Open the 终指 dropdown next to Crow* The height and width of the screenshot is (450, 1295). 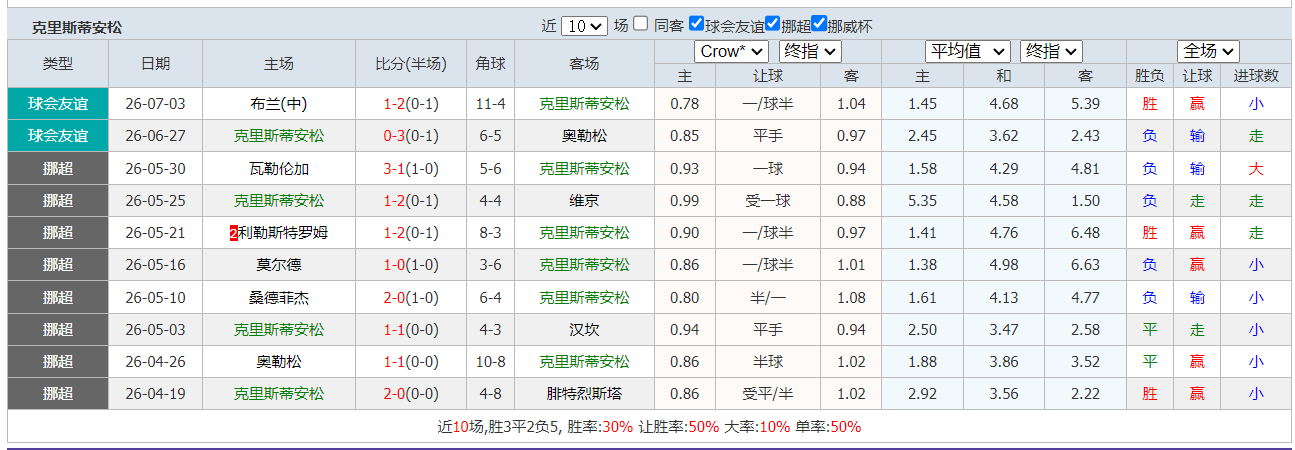(810, 51)
